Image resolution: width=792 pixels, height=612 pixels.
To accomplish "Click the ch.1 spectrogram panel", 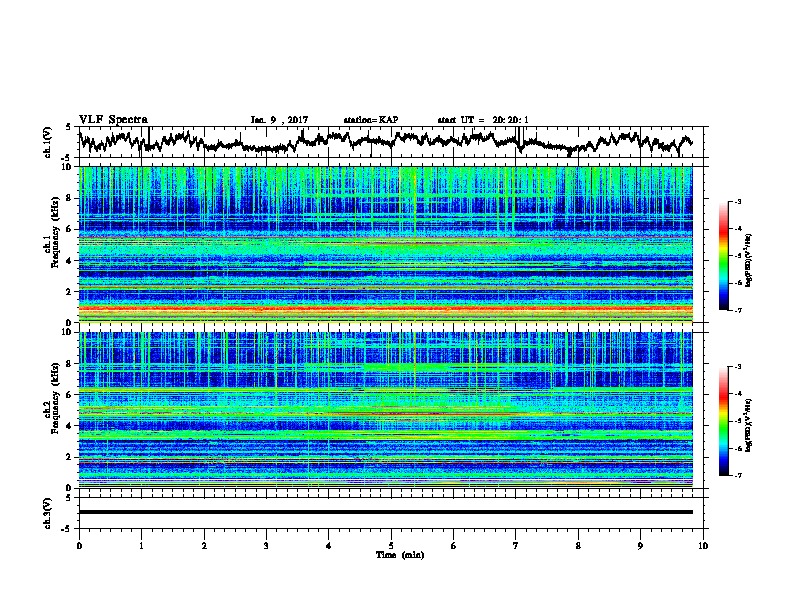I will 385,244.
